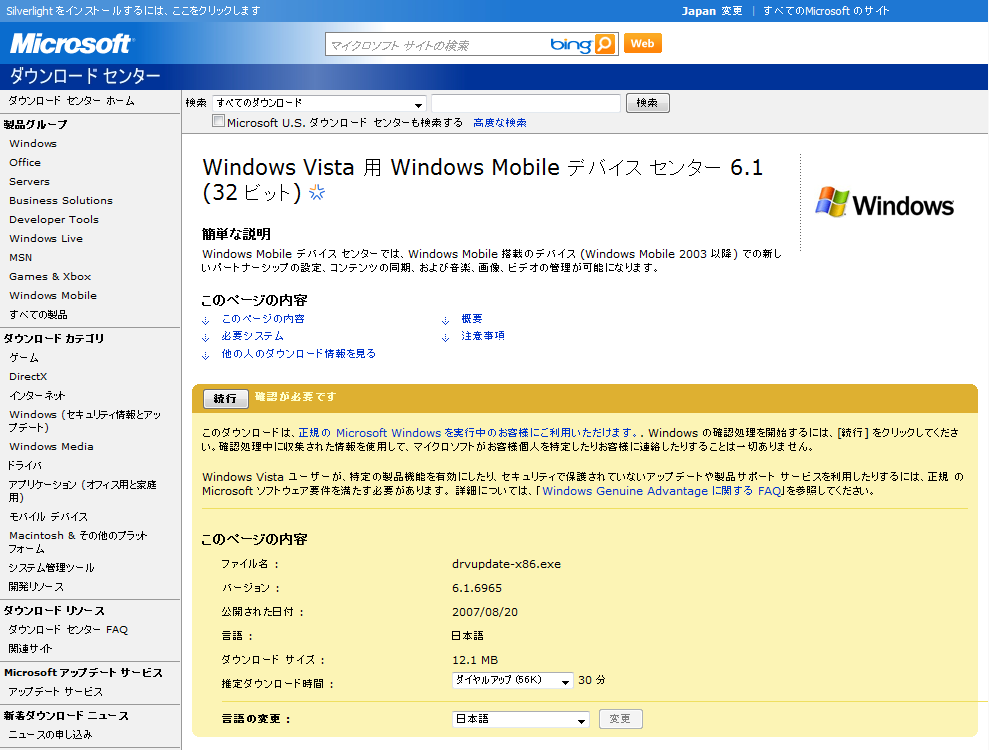Select Windows under 製品グループ

[33, 144]
